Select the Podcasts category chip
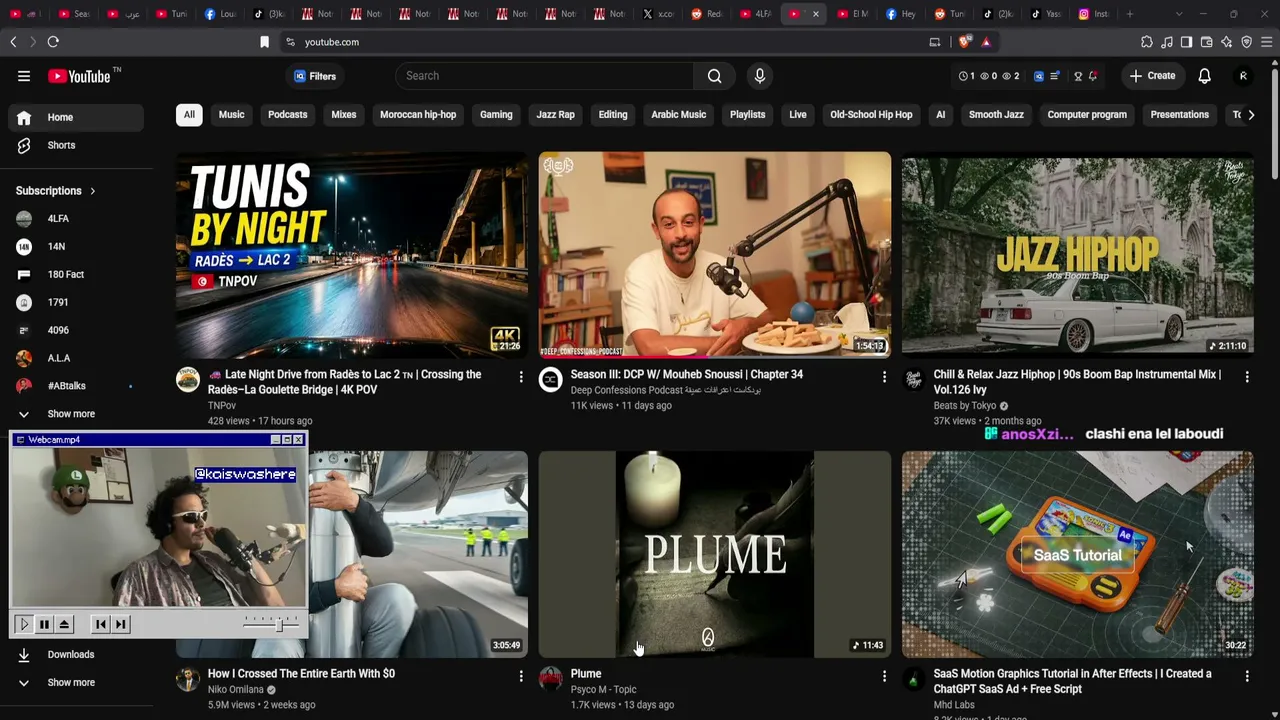 [287, 115]
